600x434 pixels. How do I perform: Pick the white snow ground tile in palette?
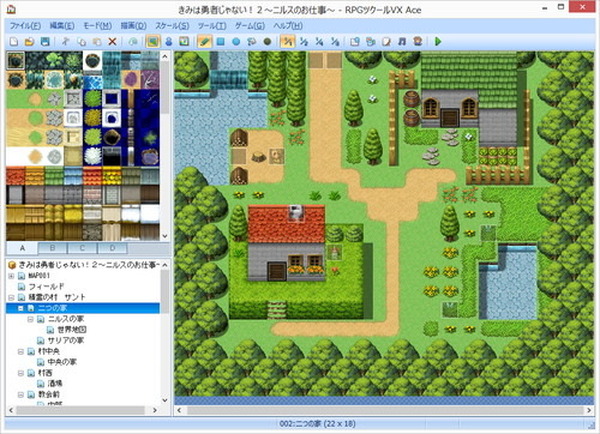[x=15, y=157]
